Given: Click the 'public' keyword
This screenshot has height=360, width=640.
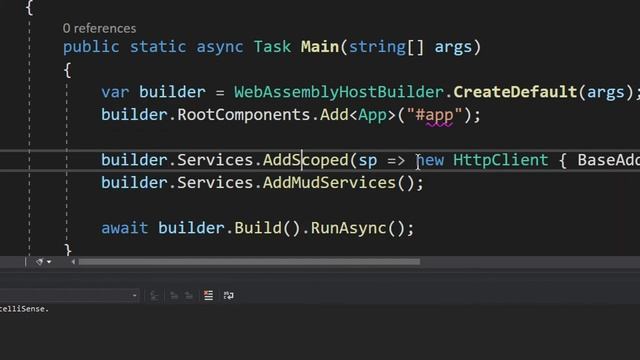Looking at the screenshot, I should [91, 47].
